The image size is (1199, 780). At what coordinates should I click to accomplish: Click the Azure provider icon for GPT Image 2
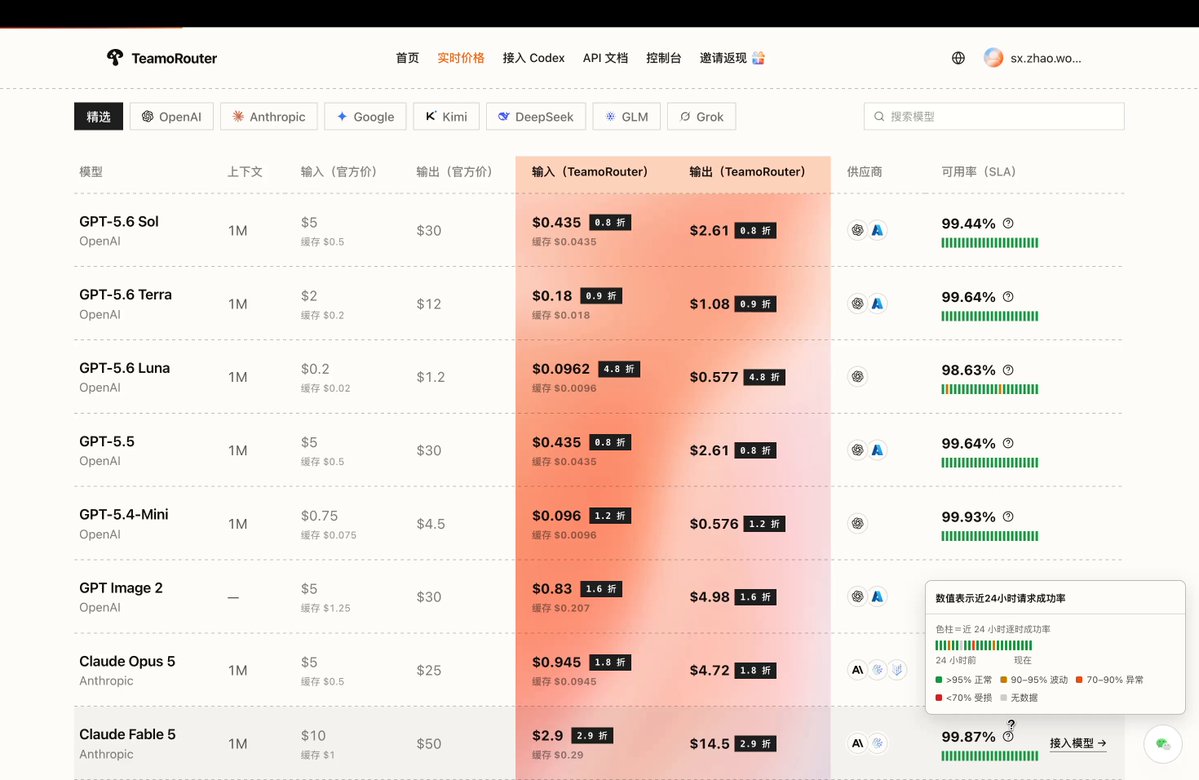[x=878, y=596]
